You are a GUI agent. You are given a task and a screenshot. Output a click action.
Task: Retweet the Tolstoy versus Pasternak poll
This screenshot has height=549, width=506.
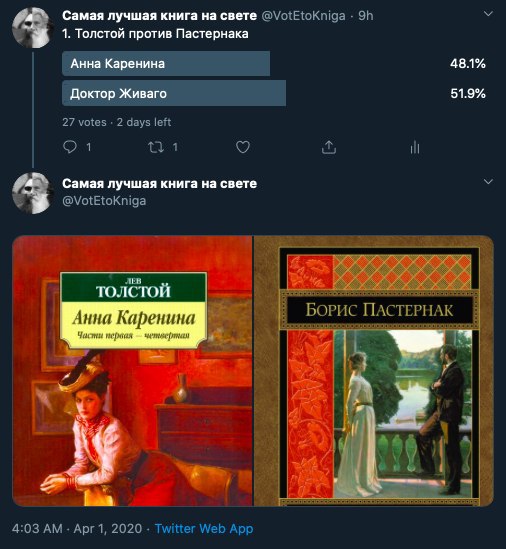pos(156,147)
